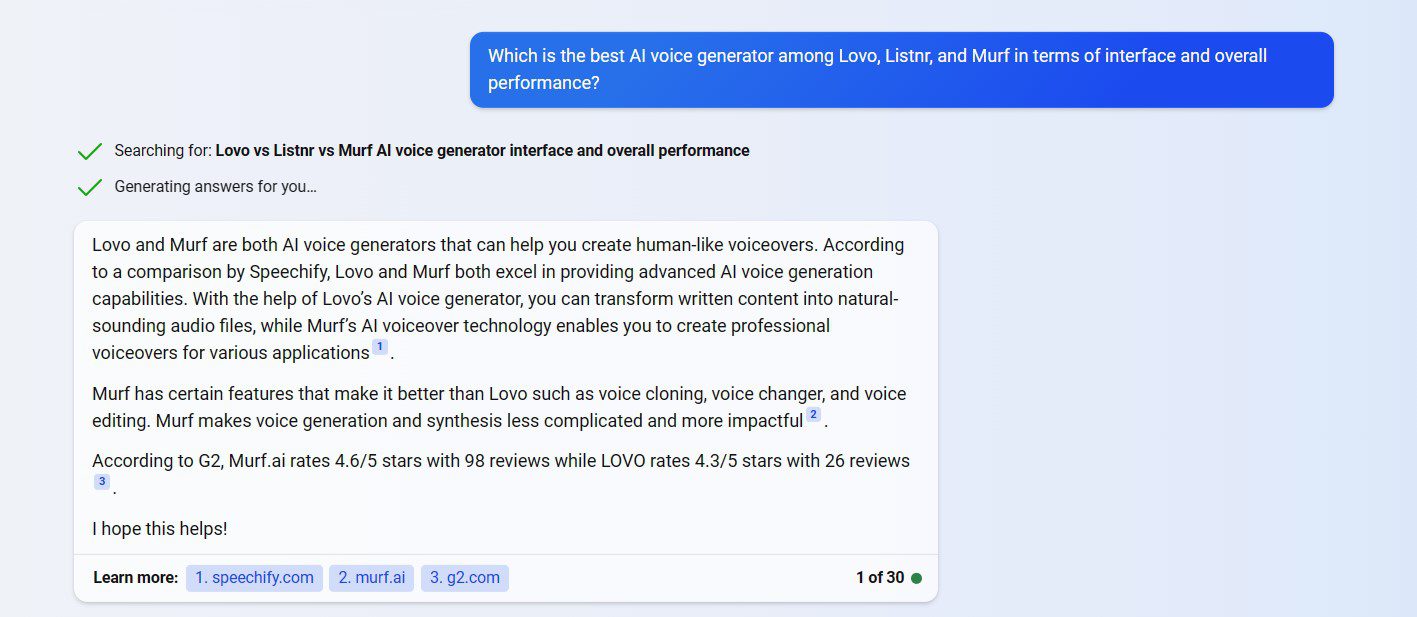Click the I hope this helps closing line

[x=159, y=528]
